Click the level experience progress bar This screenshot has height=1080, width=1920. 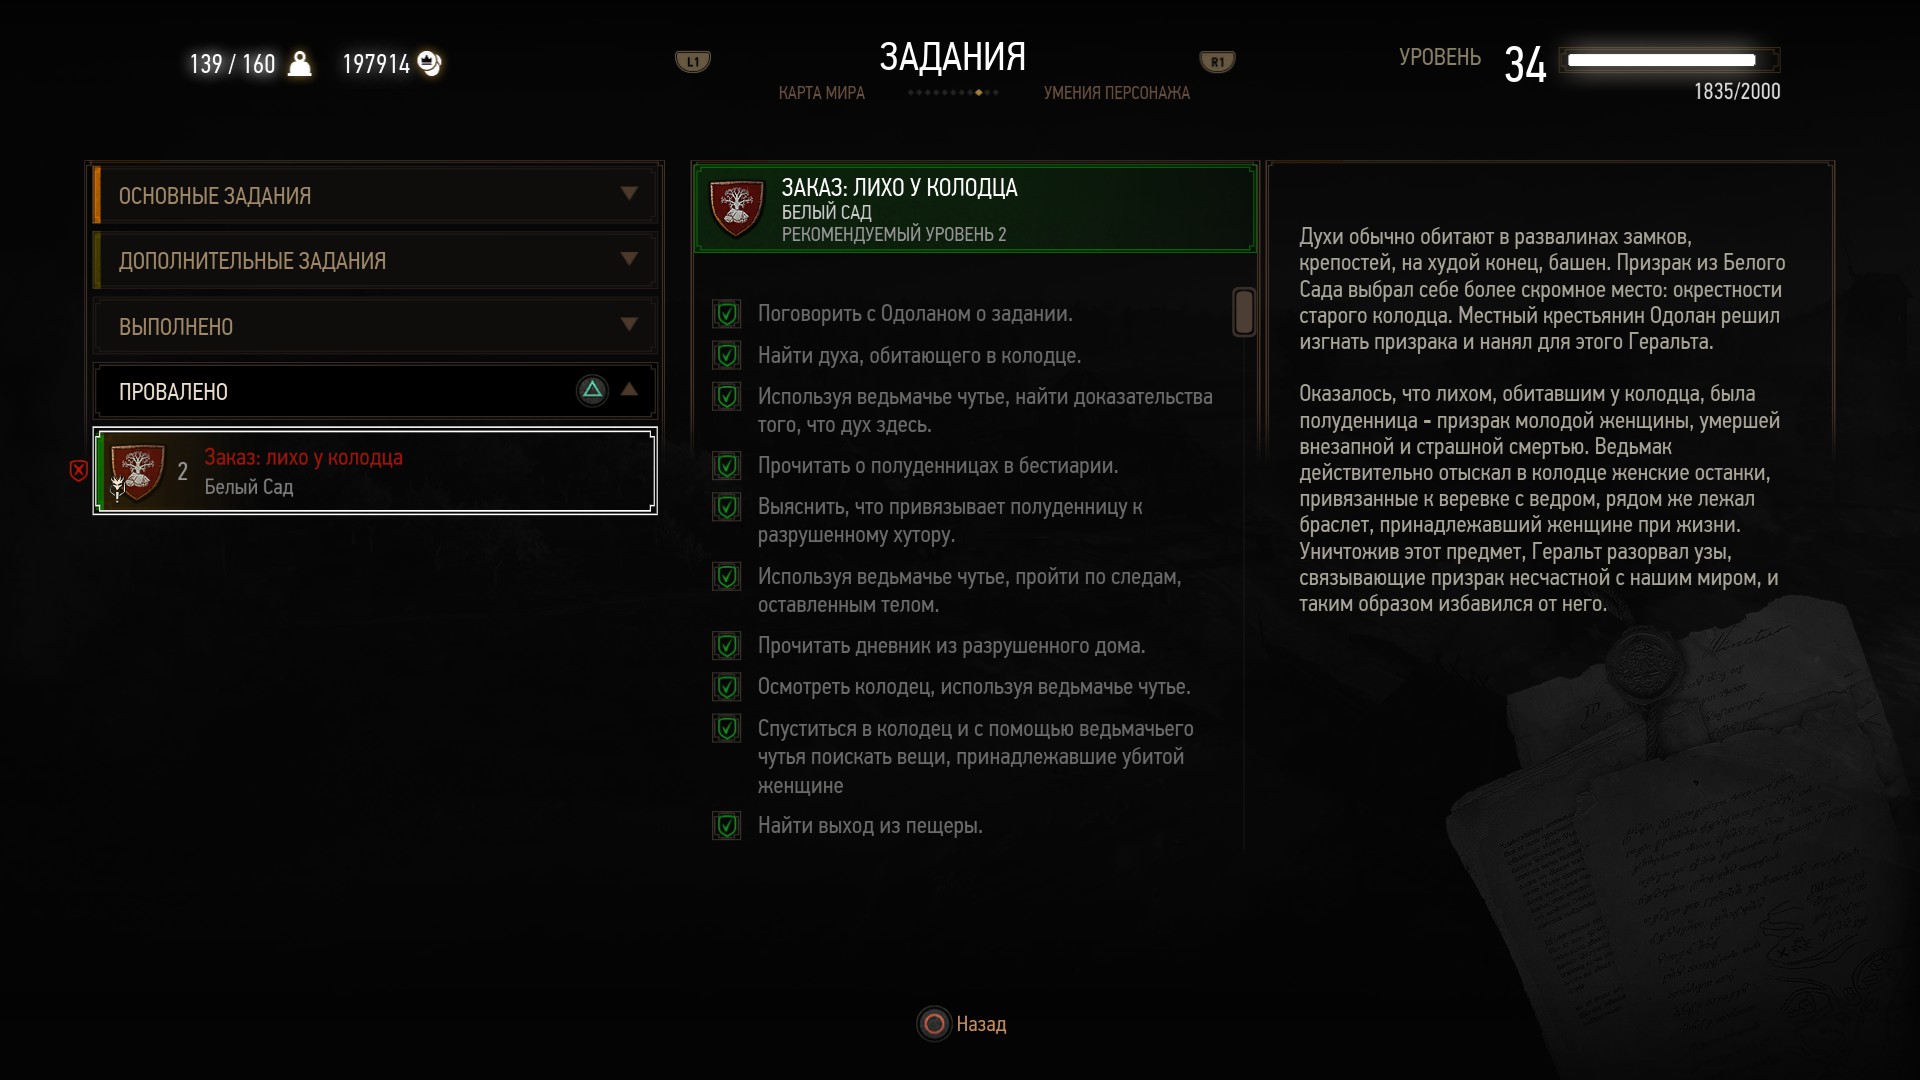coord(1668,60)
